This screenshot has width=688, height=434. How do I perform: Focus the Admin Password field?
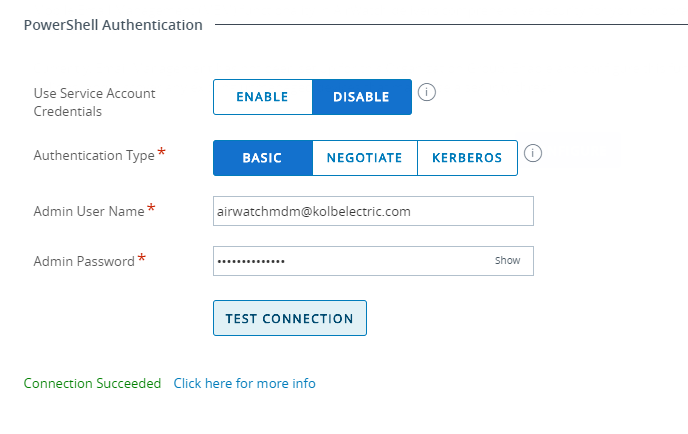coord(350,261)
